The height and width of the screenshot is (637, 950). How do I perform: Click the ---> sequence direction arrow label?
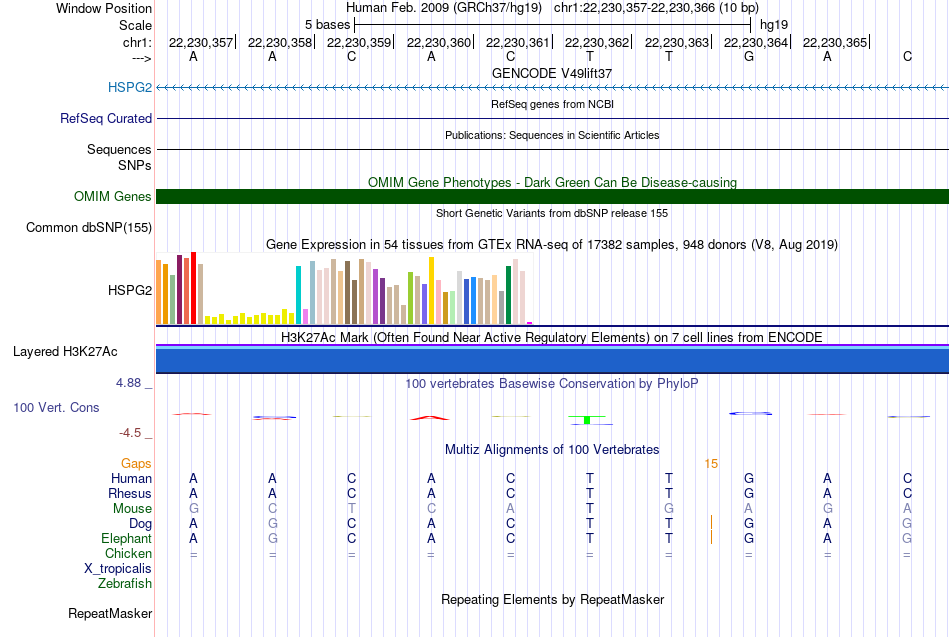[142, 58]
